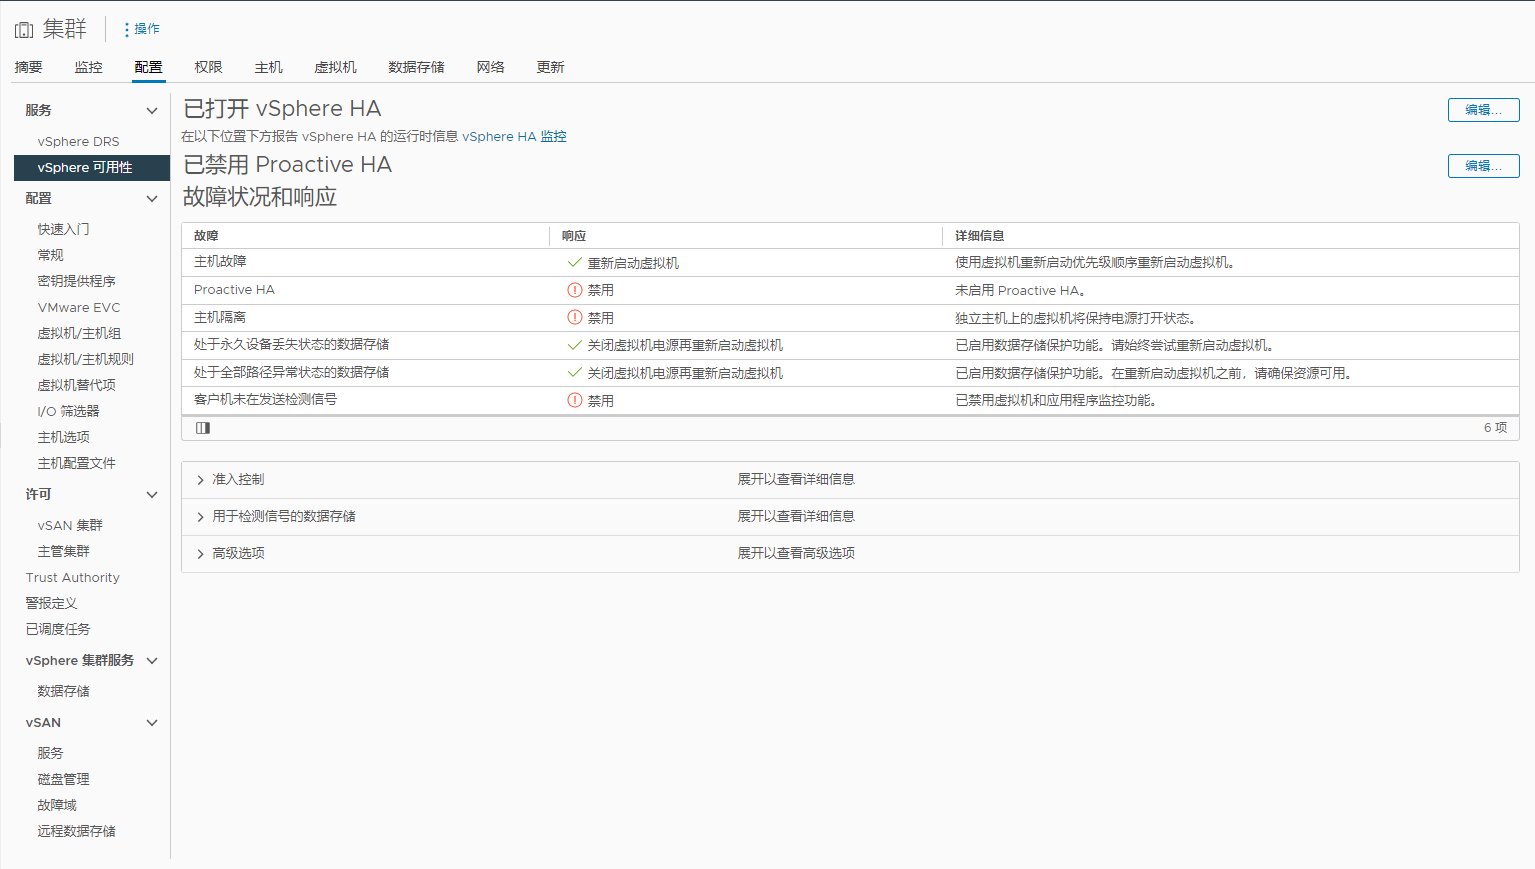The image size is (1535, 869).
Task: Collapse the vSphere 集群服务 section
Action: point(152,661)
